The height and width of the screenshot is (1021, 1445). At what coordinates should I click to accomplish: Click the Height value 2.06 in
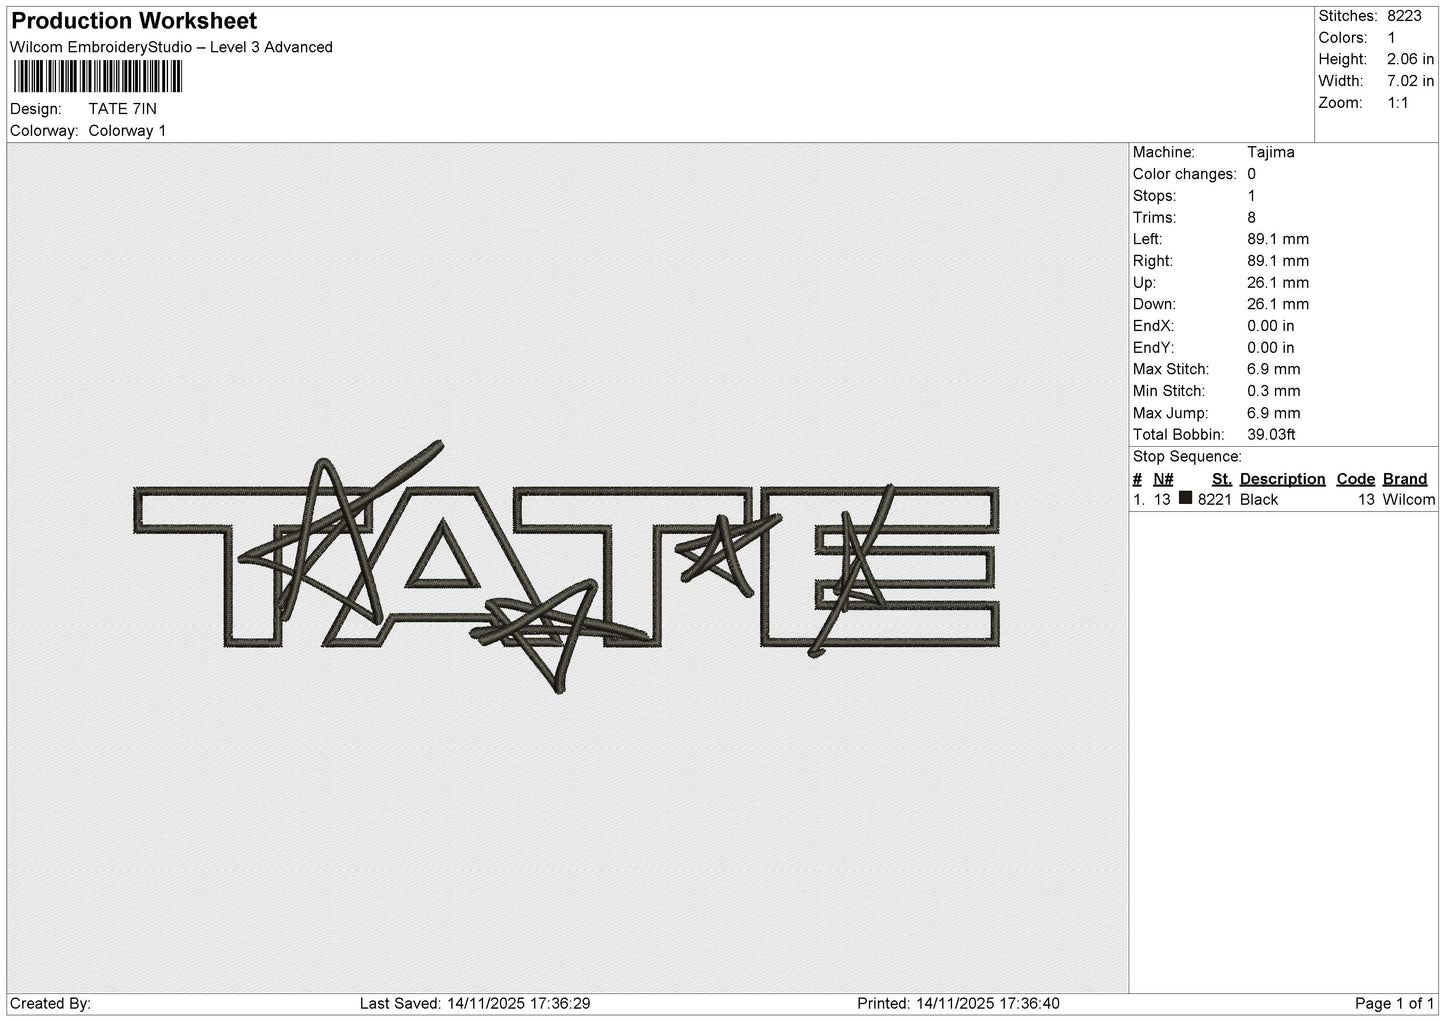[1410, 60]
